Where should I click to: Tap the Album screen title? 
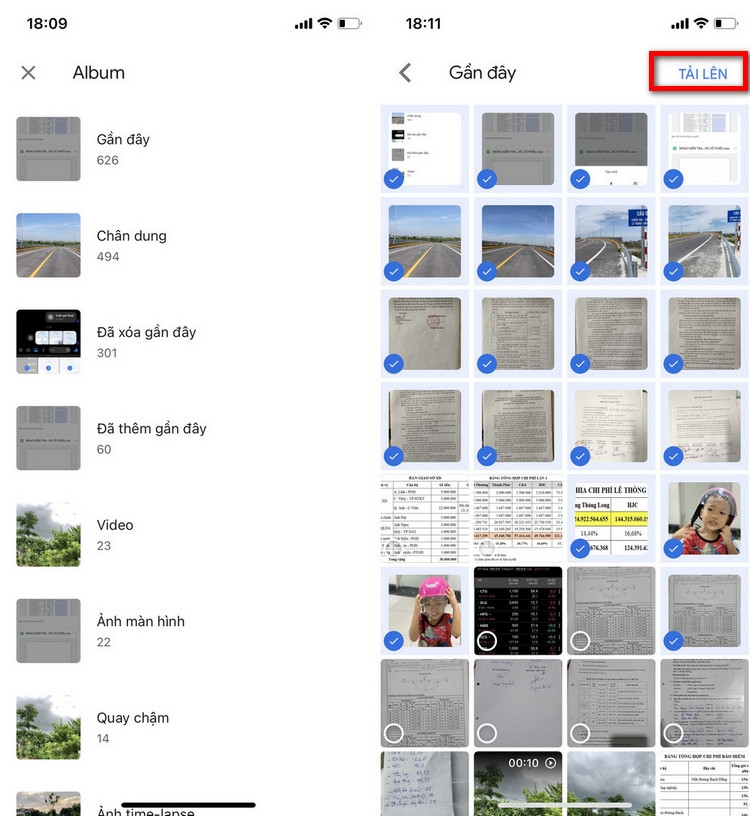(x=99, y=73)
